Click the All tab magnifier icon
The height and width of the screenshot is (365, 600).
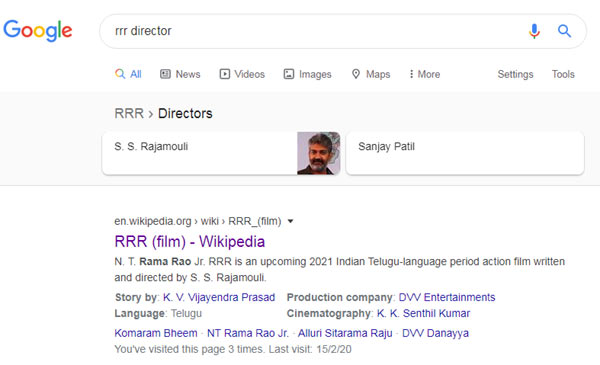pyautogui.click(x=120, y=74)
